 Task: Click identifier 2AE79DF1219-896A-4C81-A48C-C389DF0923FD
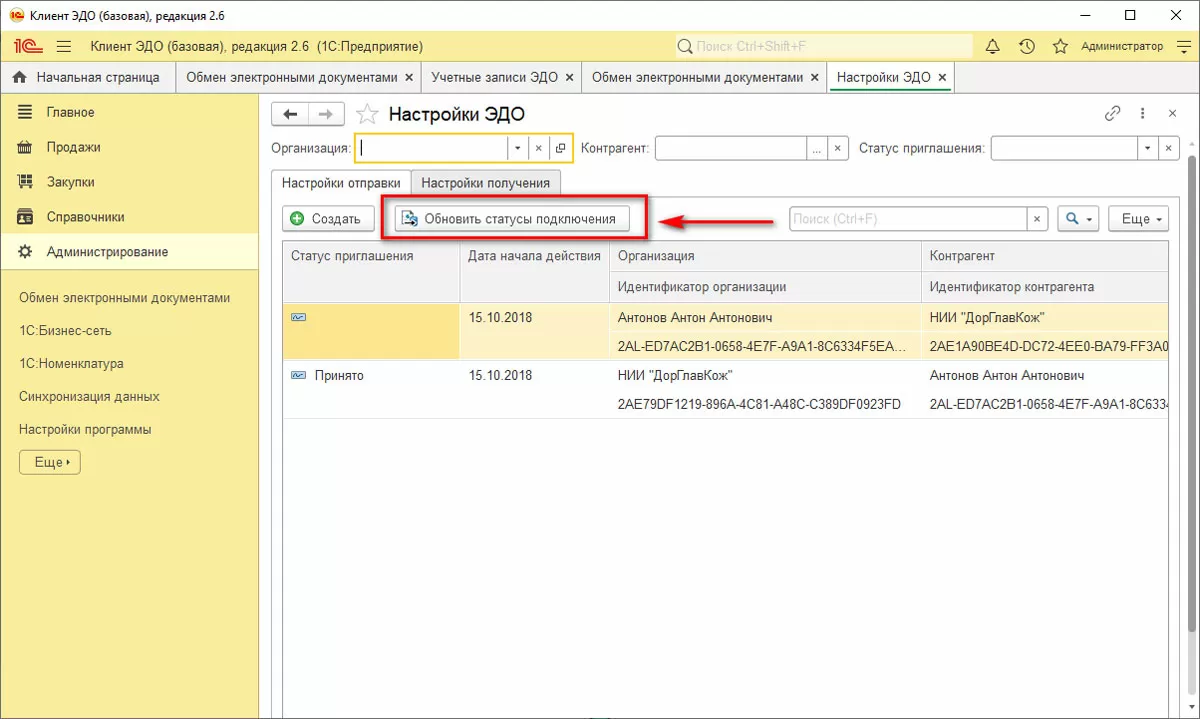(x=759, y=405)
